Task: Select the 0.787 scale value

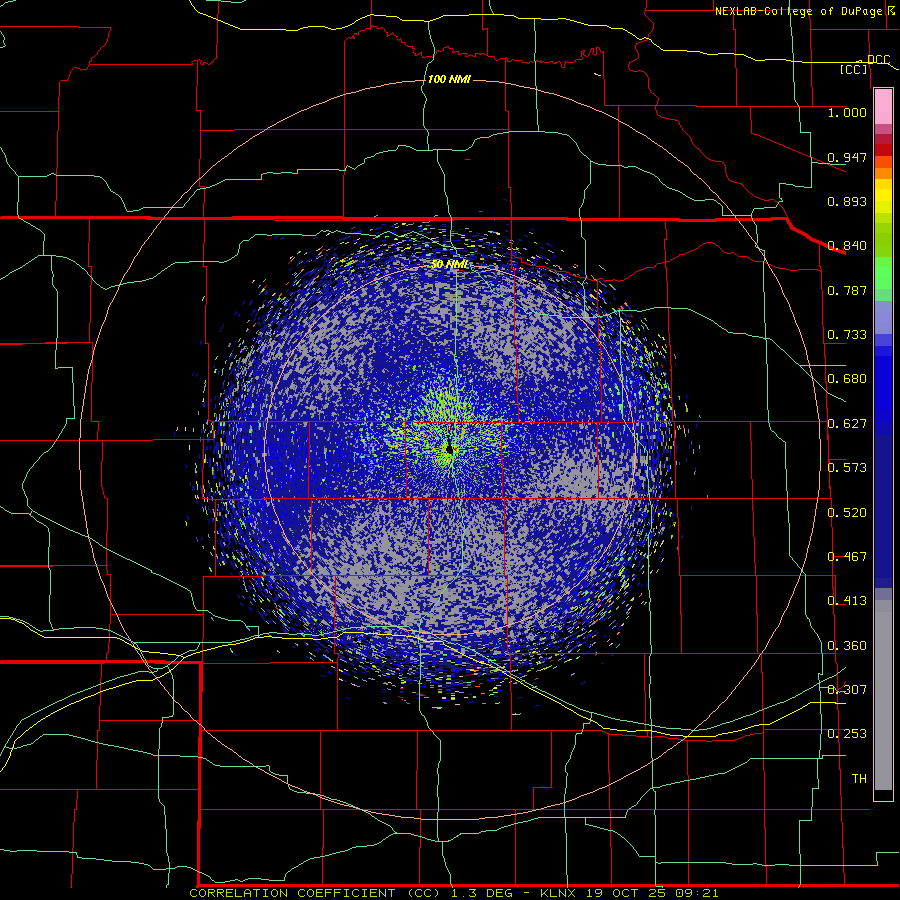Action: point(847,290)
